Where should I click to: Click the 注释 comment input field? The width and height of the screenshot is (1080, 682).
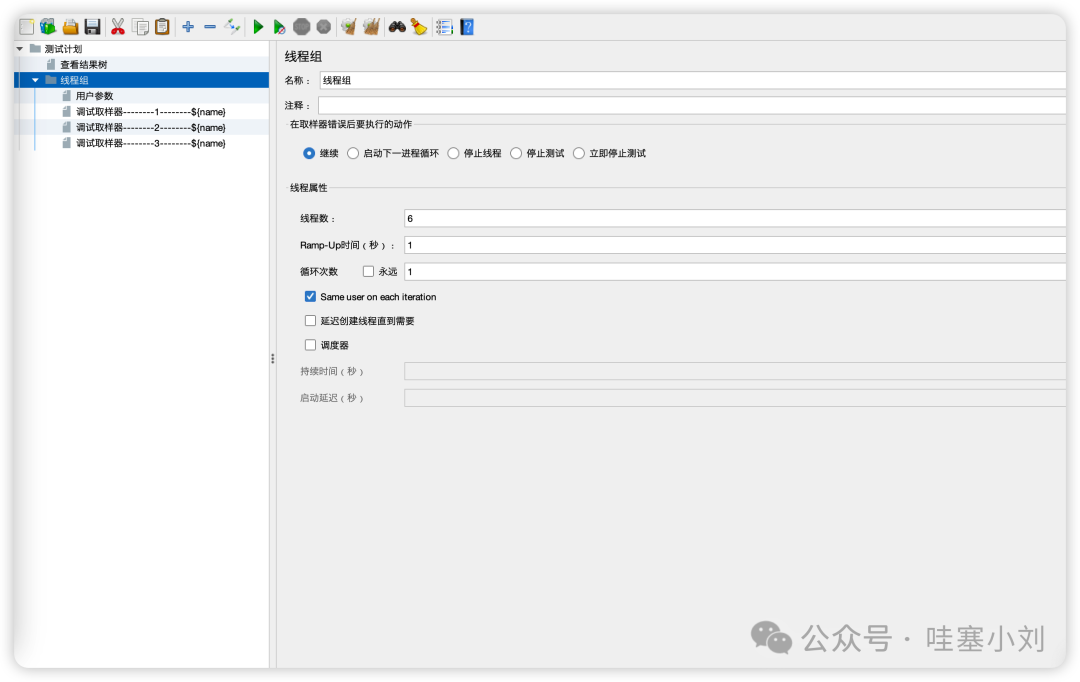point(692,105)
